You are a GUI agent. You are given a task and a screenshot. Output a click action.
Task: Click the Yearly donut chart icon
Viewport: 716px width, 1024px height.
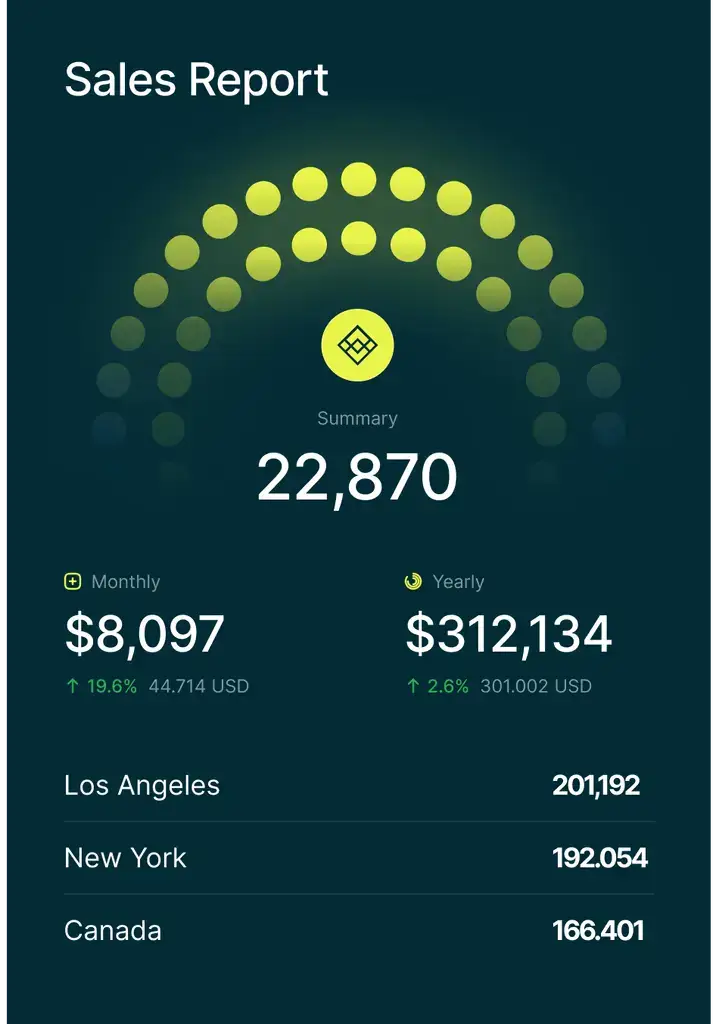(x=413, y=582)
